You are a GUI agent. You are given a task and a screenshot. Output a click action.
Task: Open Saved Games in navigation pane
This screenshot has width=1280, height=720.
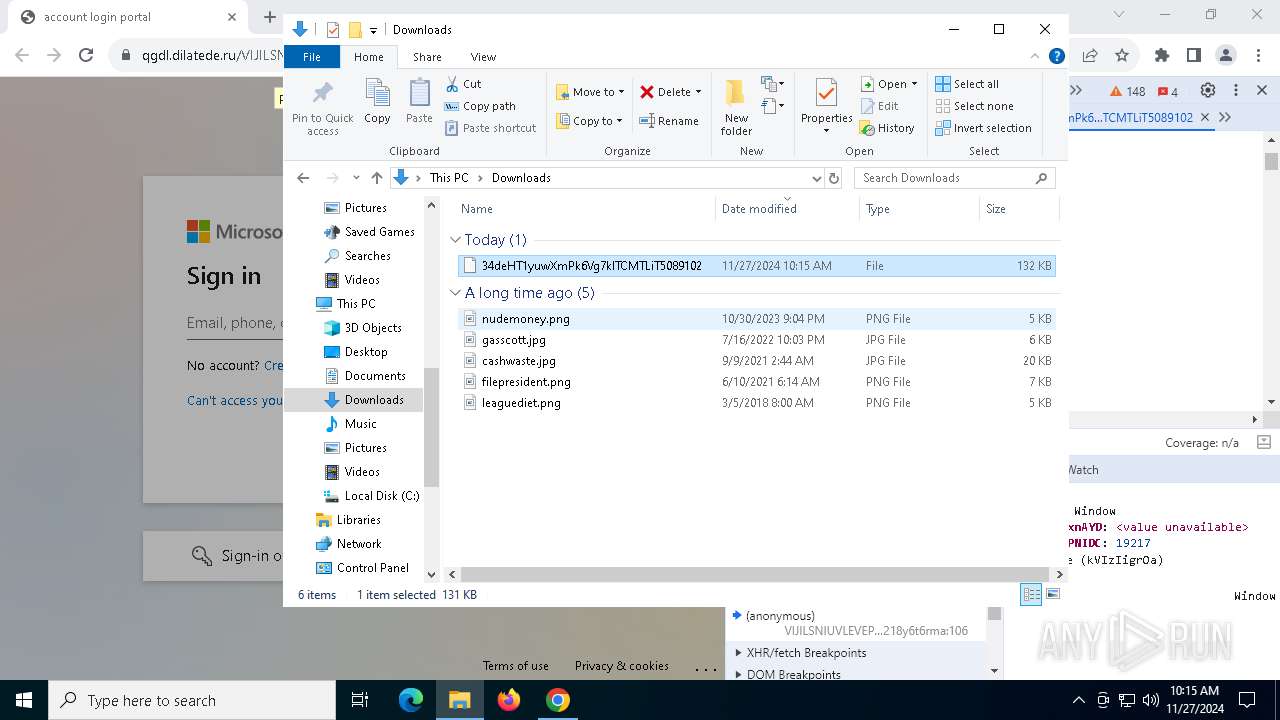click(369, 232)
